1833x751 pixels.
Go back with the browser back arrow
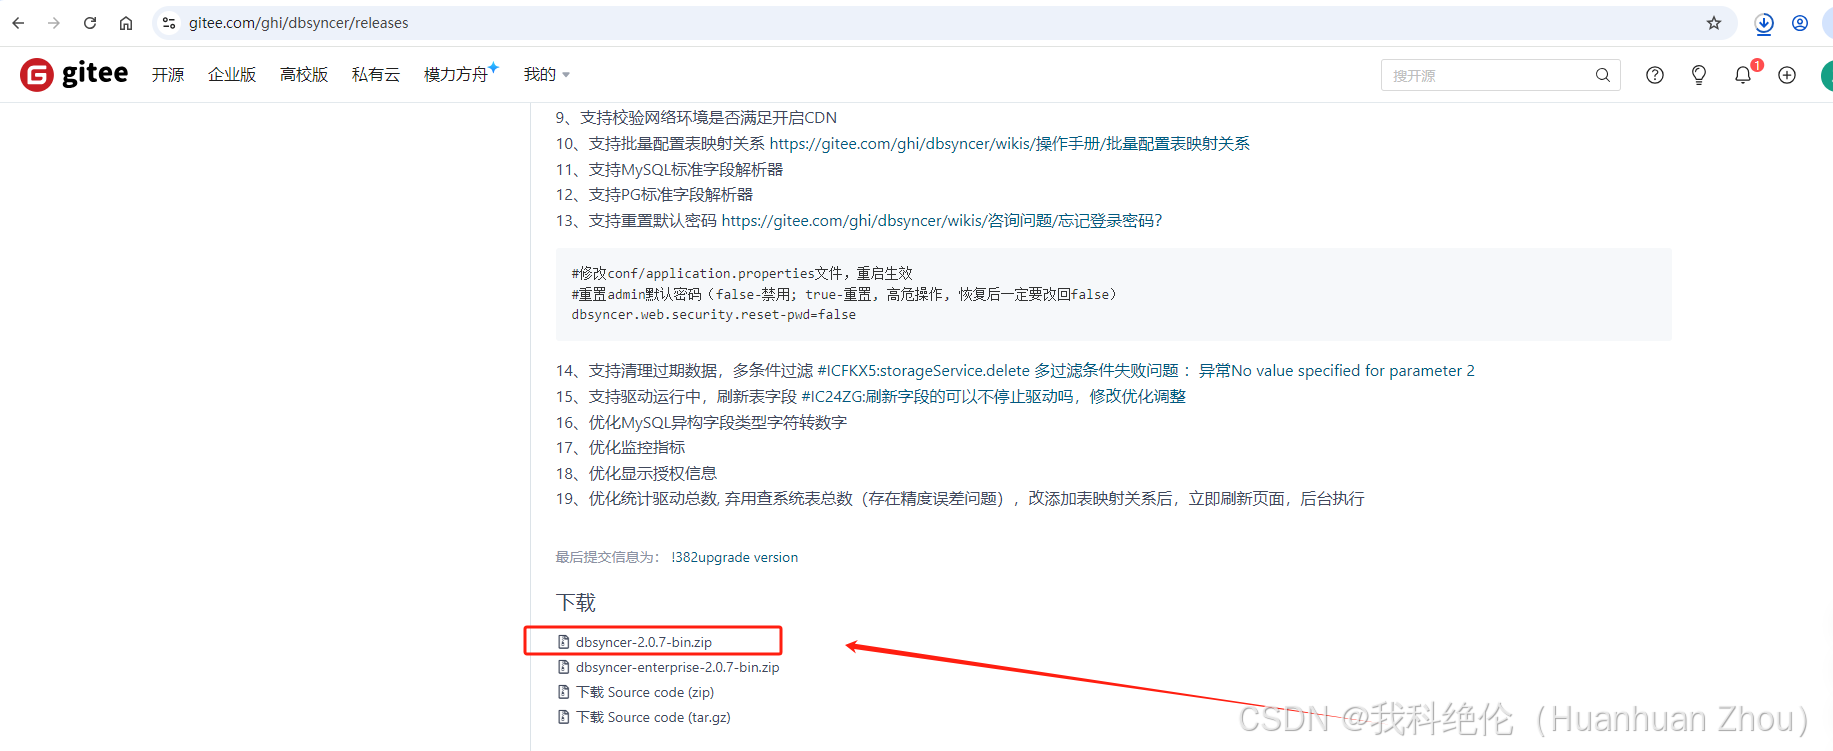pyautogui.click(x=18, y=23)
